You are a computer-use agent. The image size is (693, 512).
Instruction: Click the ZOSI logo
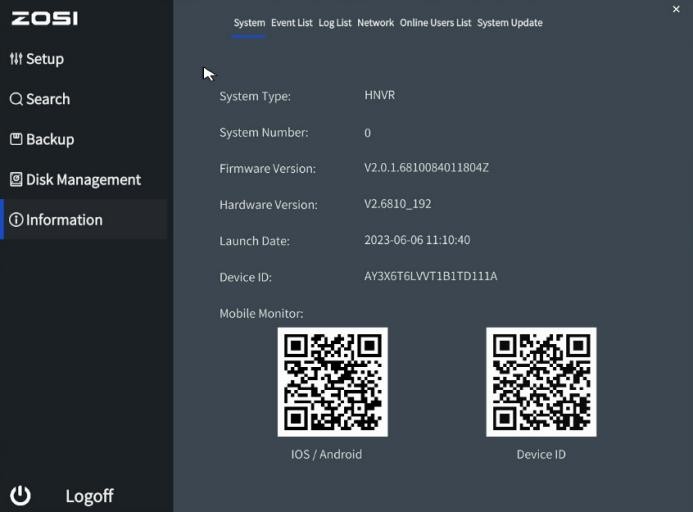[x=44, y=18]
